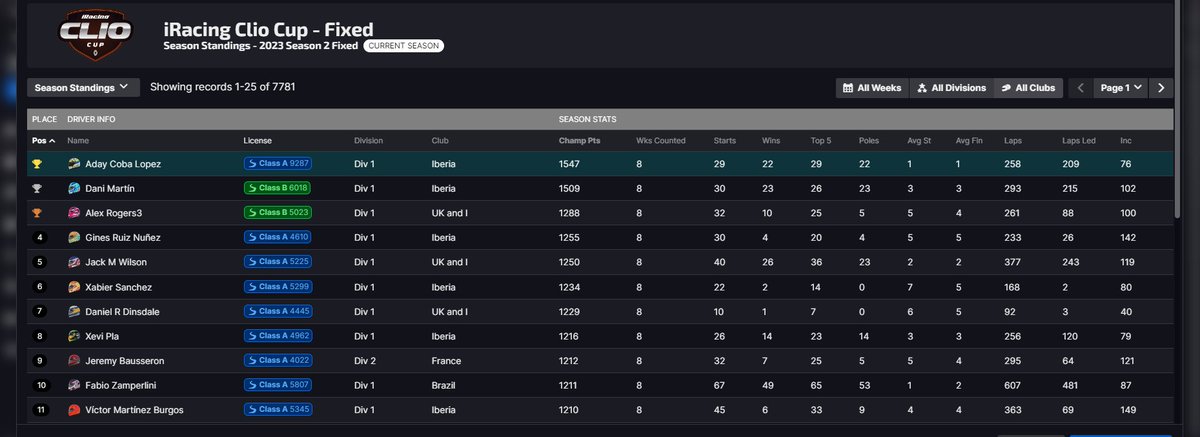
Task: Sort by the Starts column header
Action: click(726, 141)
